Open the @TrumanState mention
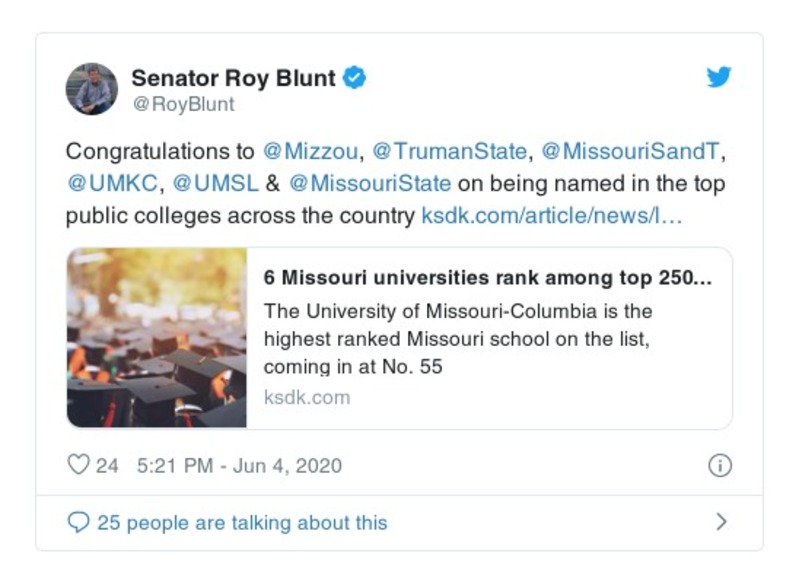The height and width of the screenshot is (585, 799). [x=449, y=152]
